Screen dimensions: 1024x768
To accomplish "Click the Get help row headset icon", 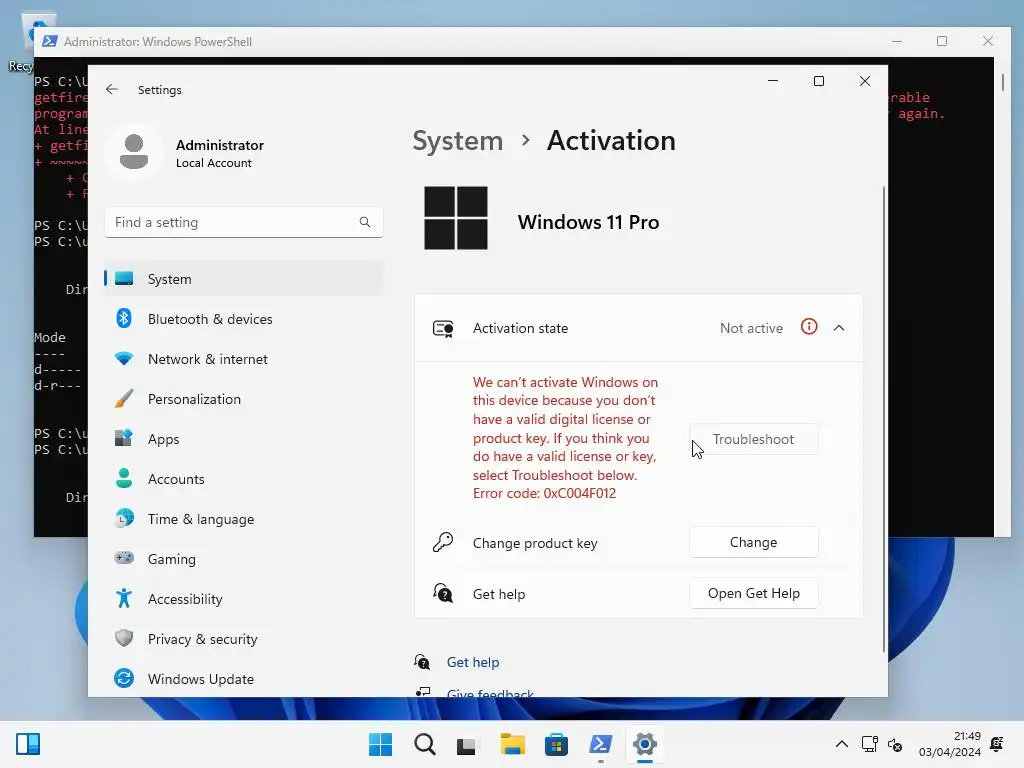I will click(x=443, y=593).
